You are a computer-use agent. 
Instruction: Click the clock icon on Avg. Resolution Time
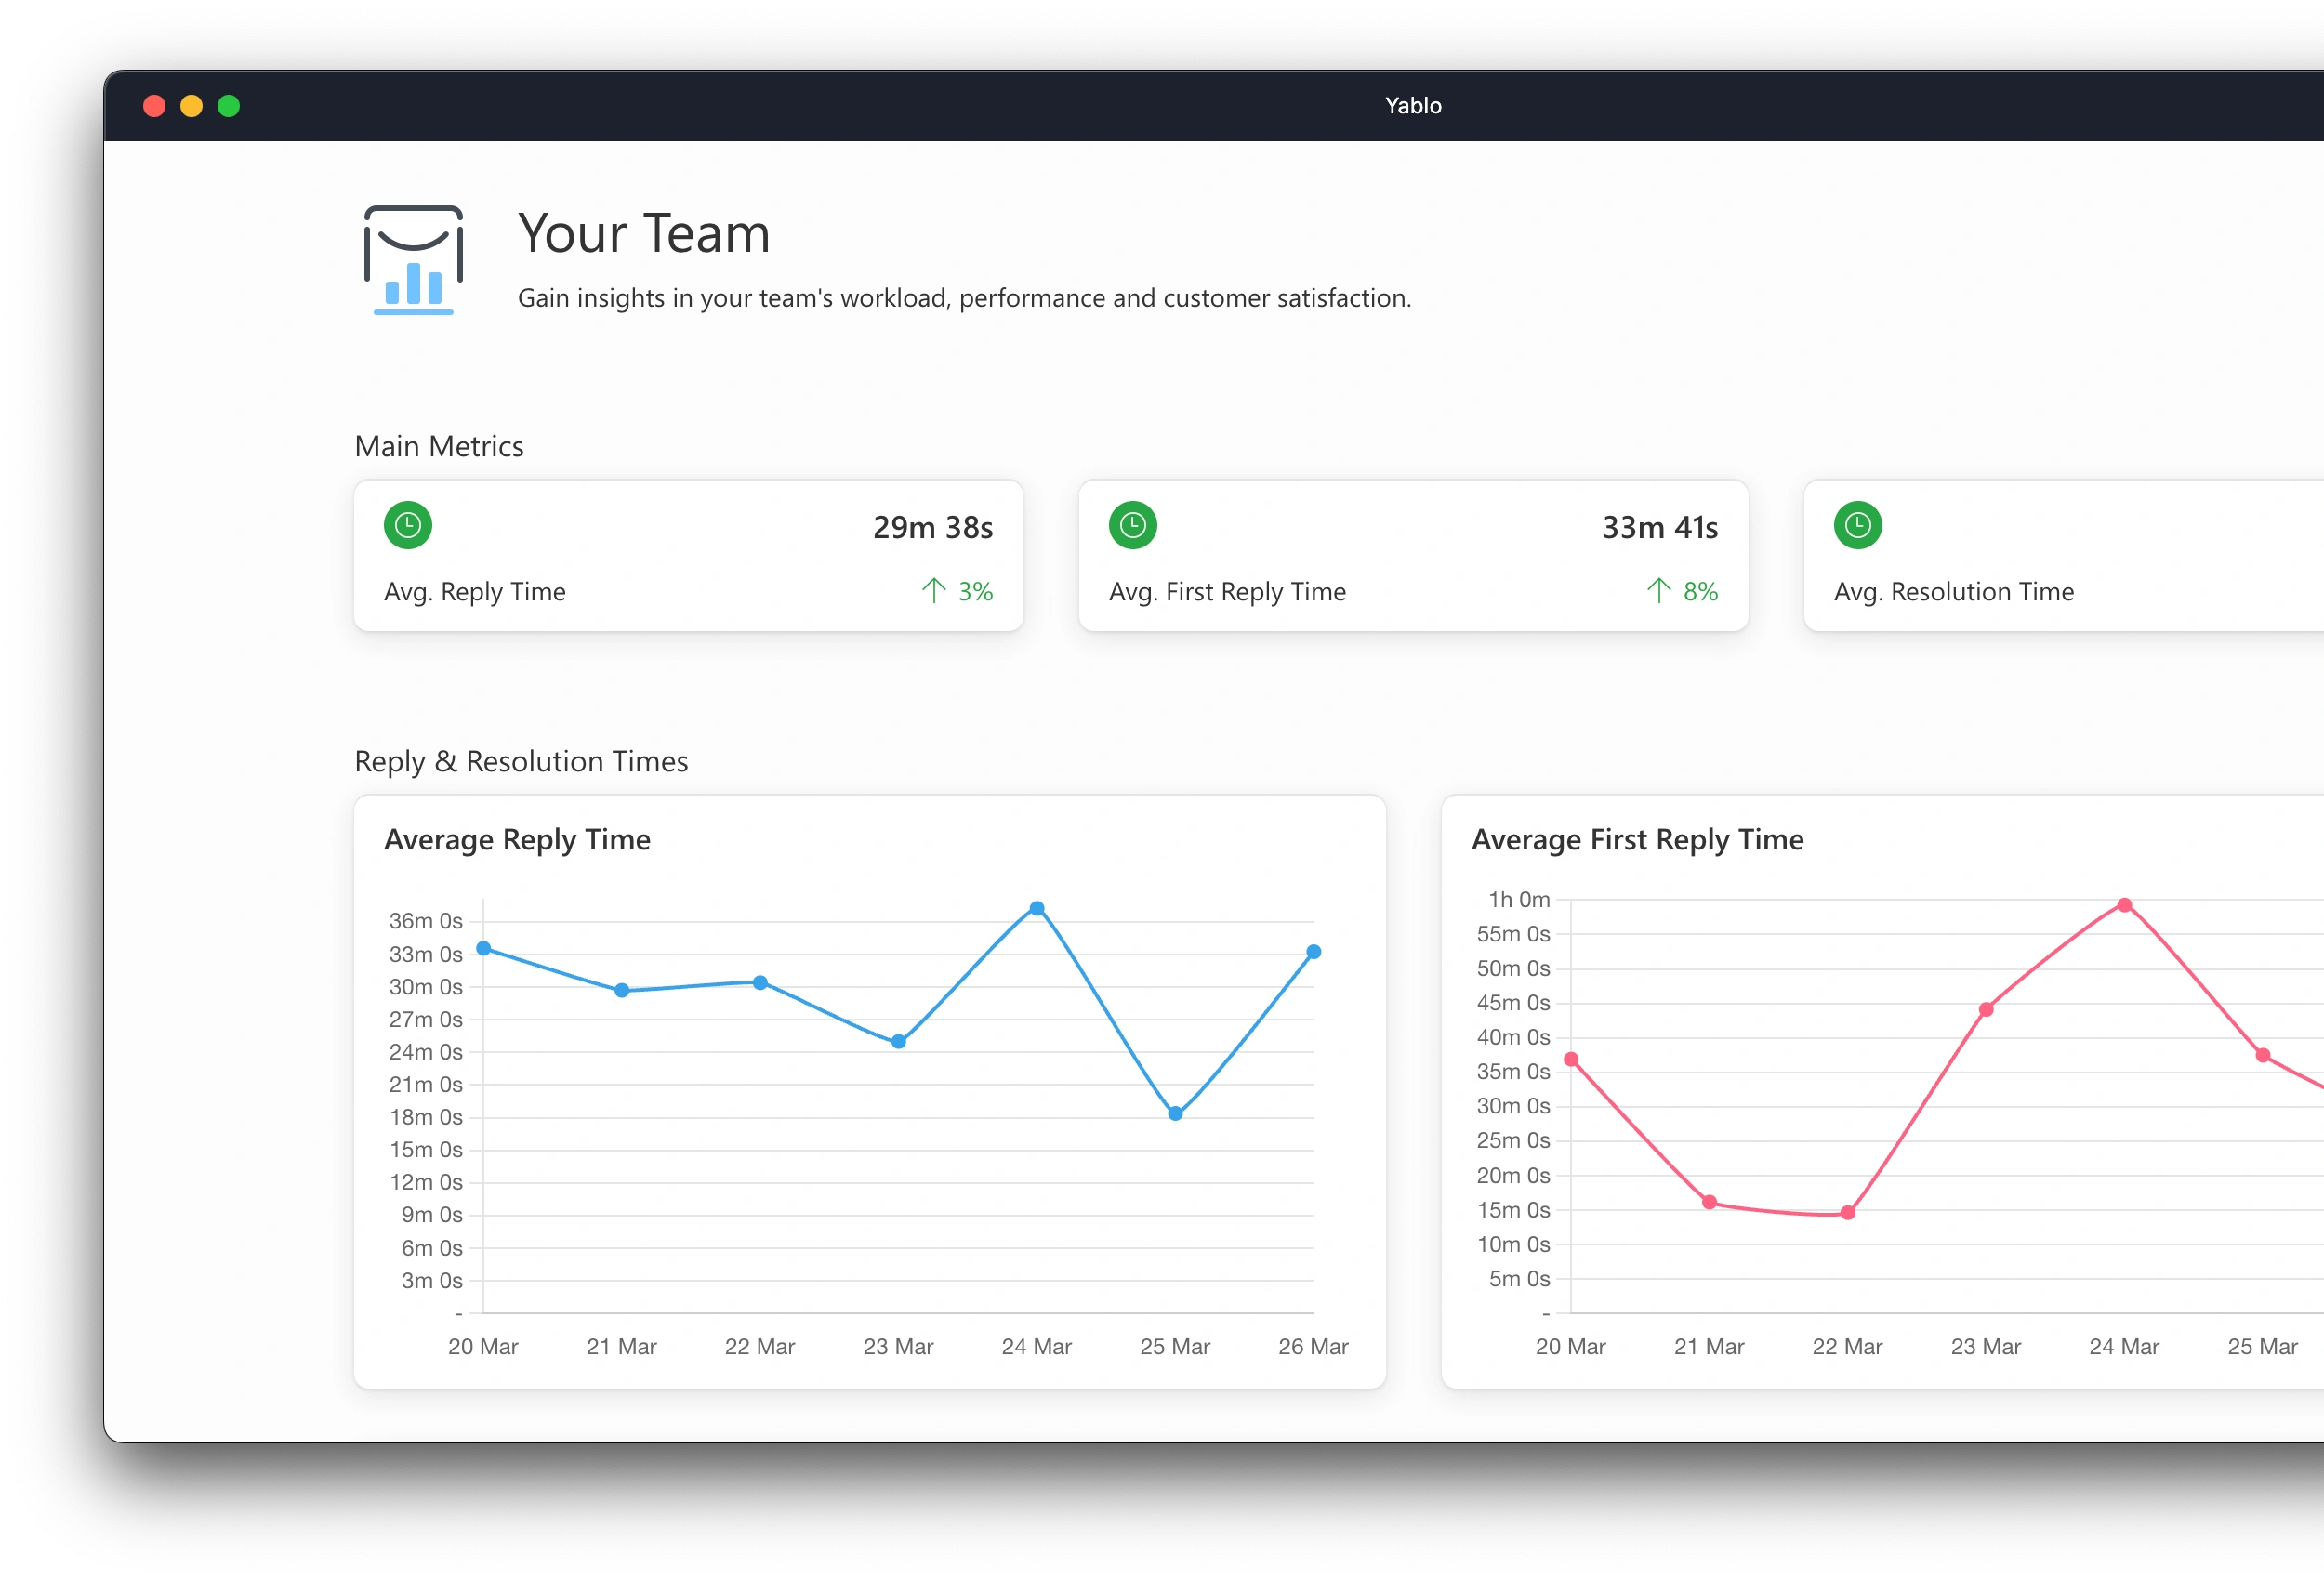(1857, 525)
